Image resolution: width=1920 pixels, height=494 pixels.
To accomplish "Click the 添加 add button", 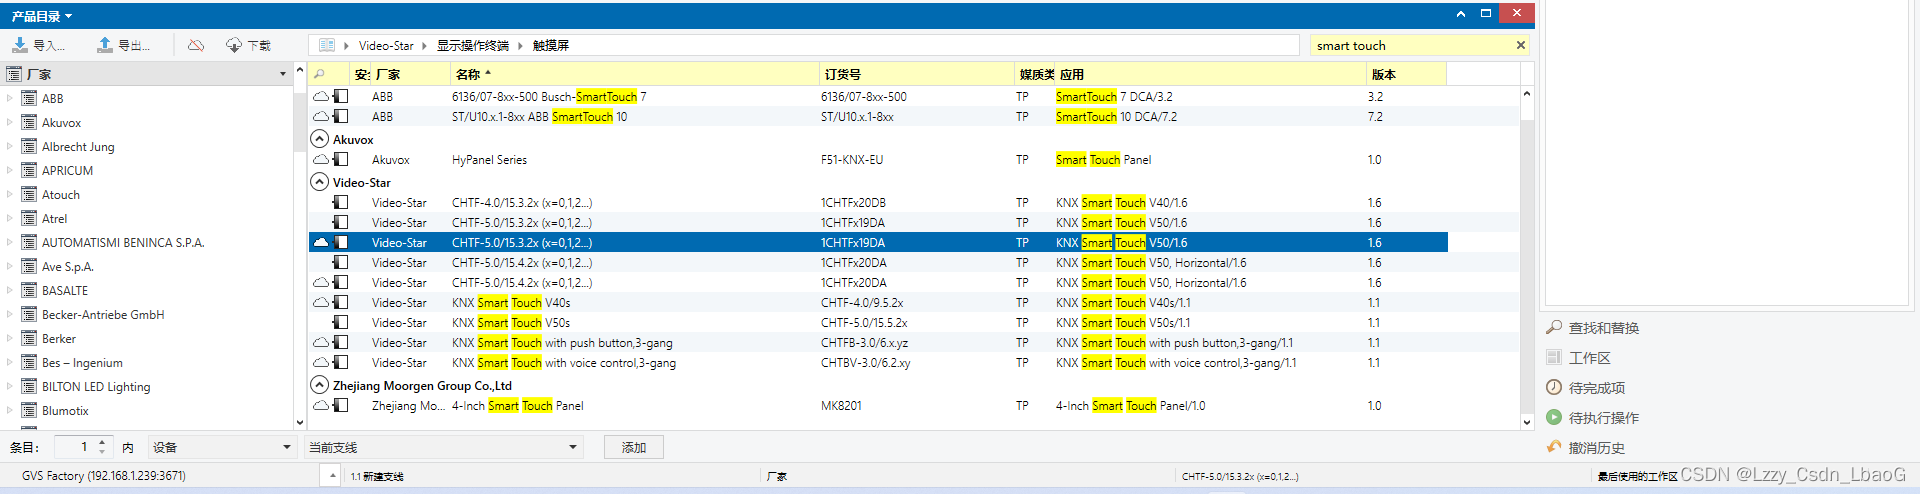I will (x=634, y=447).
